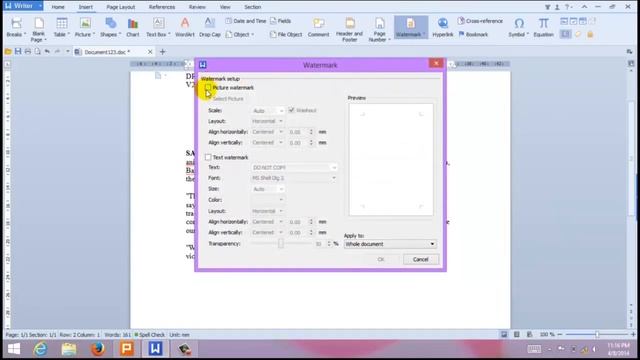The height and width of the screenshot is (360, 640).
Task: Launch Firefox from taskbar
Action: [x=98, y=349]
